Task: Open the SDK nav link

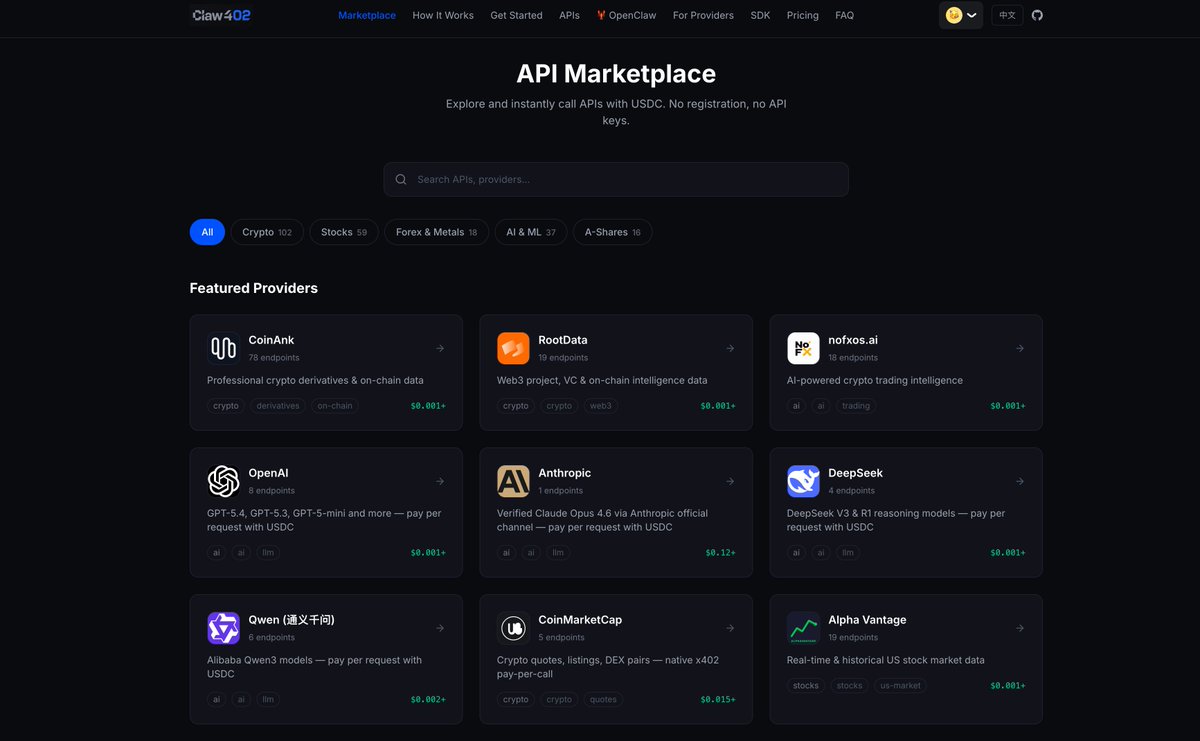Action: pyautogui.click(x=760, y=15)
